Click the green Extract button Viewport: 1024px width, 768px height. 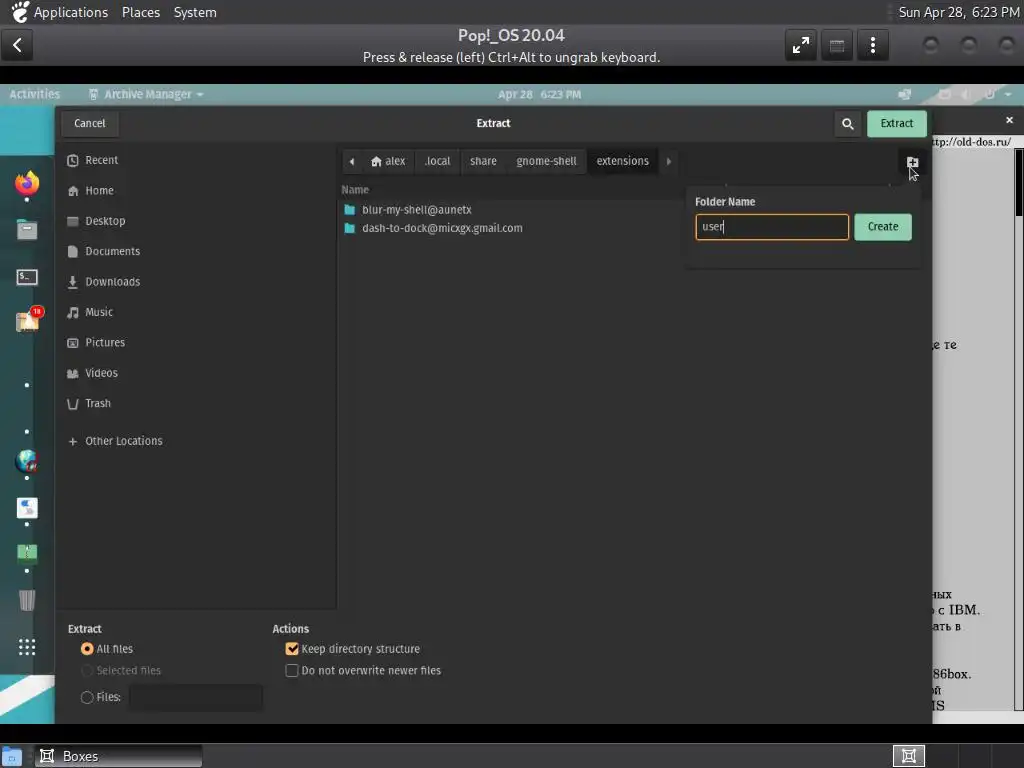click(896, 123)
